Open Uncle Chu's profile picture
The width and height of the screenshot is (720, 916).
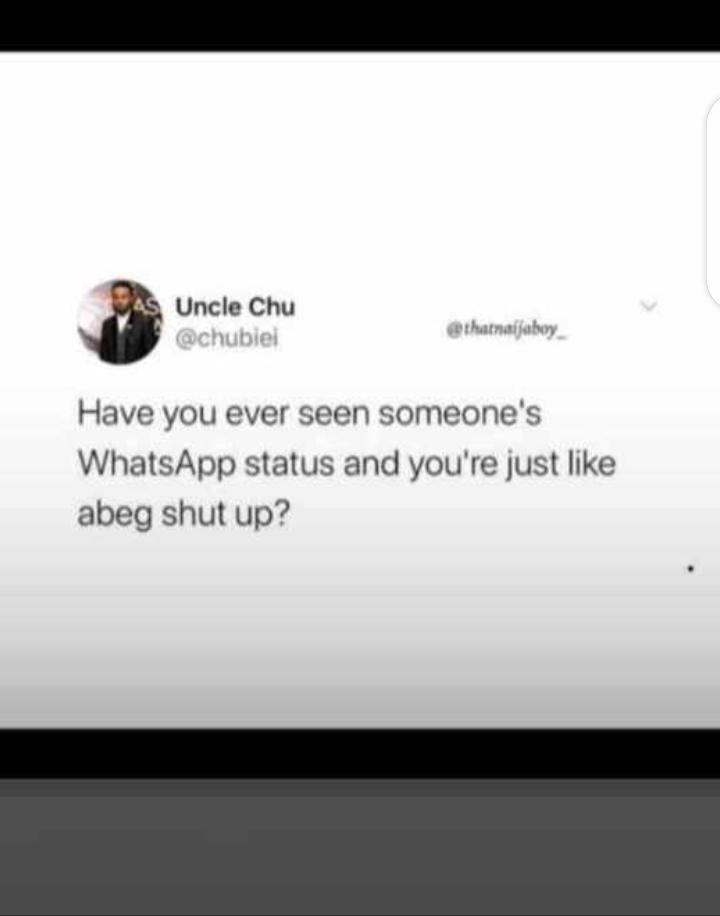coord(120,321)
